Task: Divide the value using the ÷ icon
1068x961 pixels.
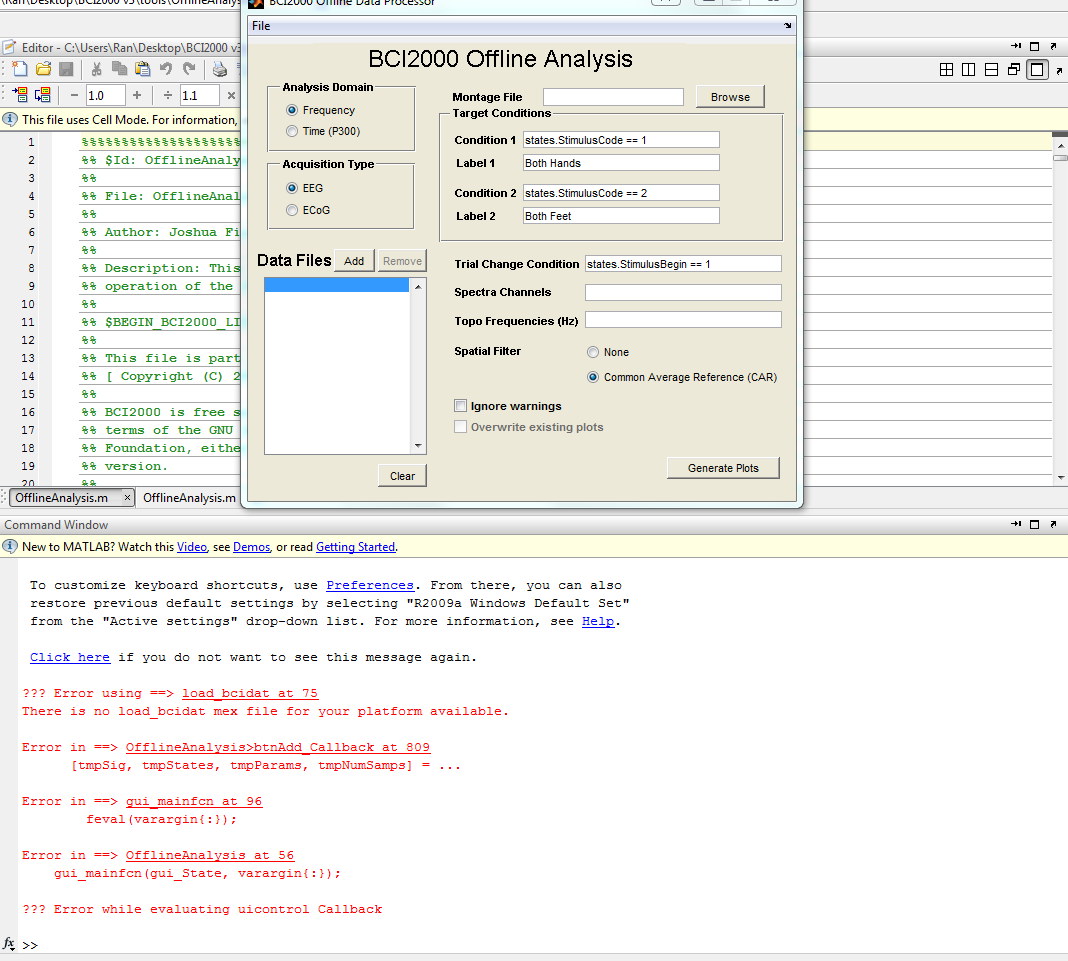Action: [x=168, y=95]
